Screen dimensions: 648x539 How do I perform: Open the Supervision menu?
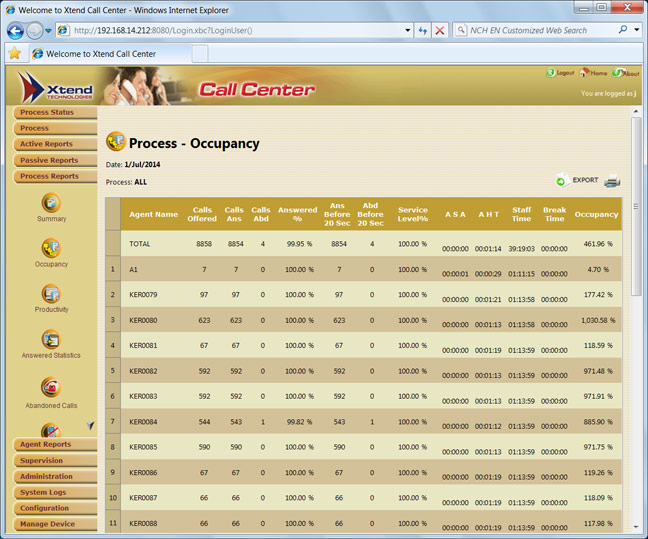click(x=55, y=460)
